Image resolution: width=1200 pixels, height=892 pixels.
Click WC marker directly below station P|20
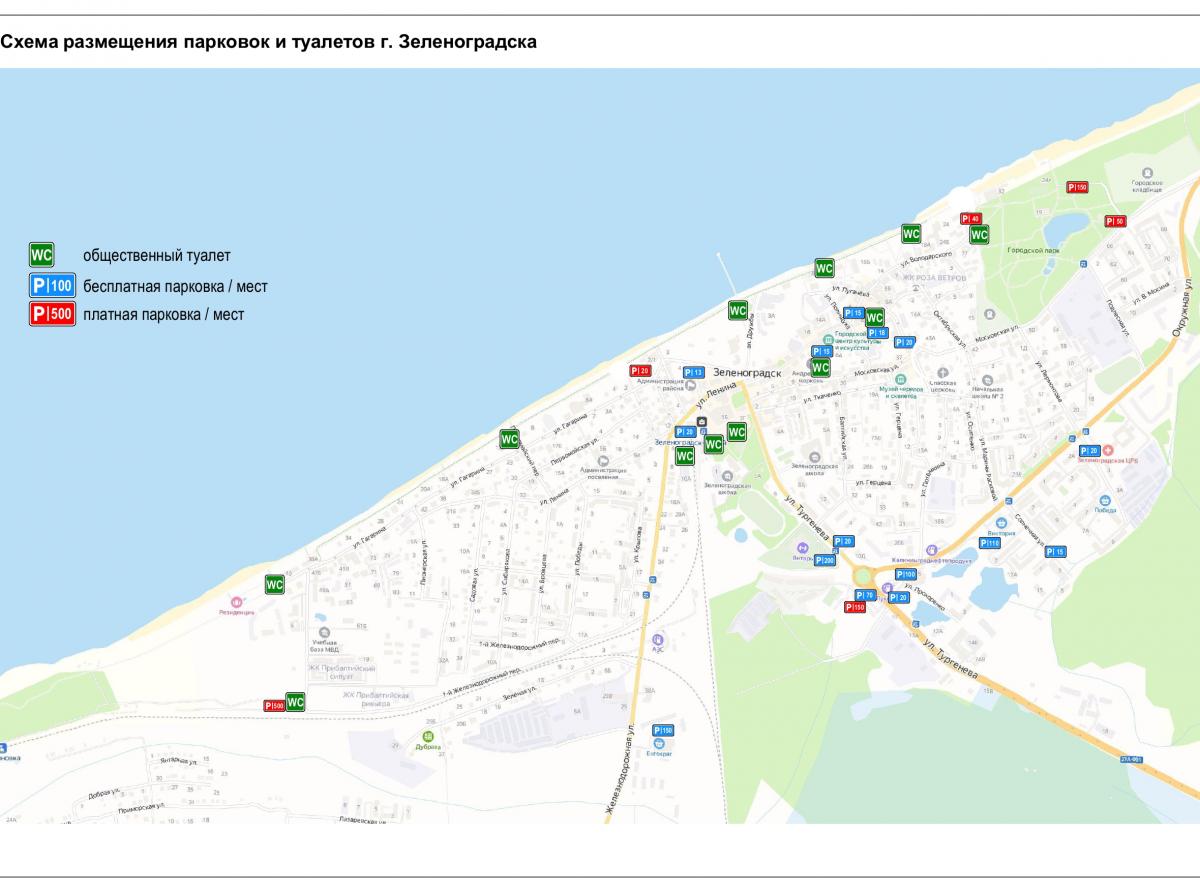[x=685, y=456]
